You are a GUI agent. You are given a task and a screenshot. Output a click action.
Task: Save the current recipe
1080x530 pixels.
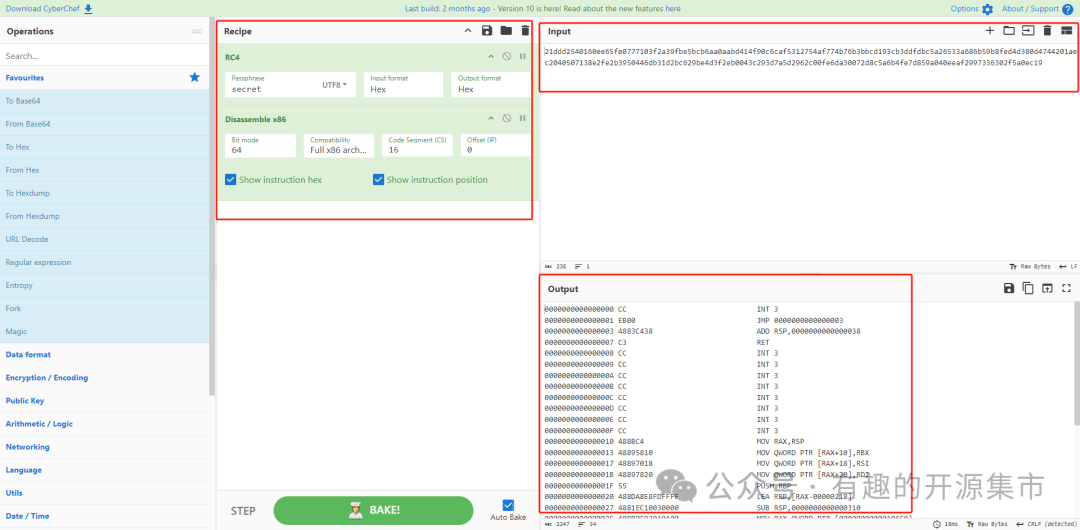[x=487, y=31]
